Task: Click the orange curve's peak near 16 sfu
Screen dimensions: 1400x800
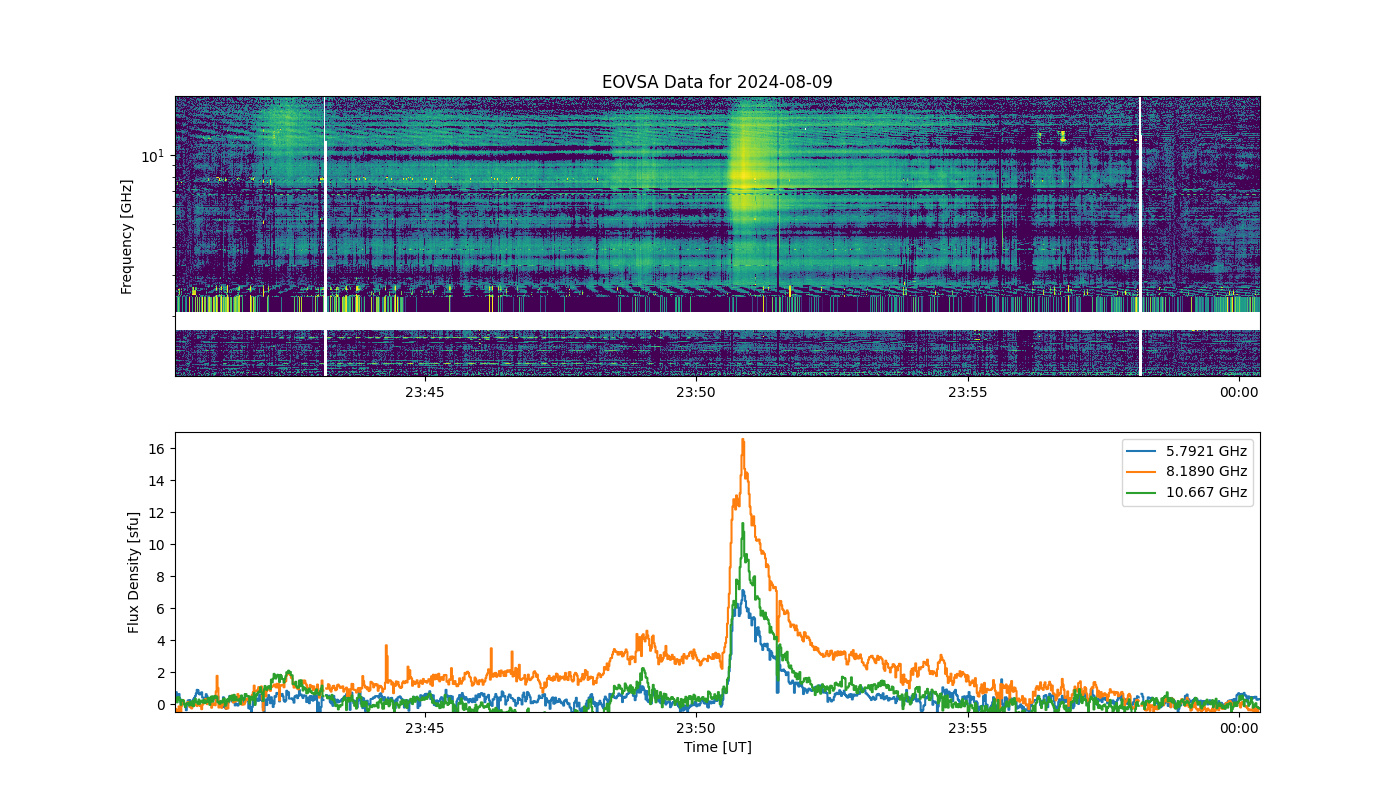Action: point(742,440)
